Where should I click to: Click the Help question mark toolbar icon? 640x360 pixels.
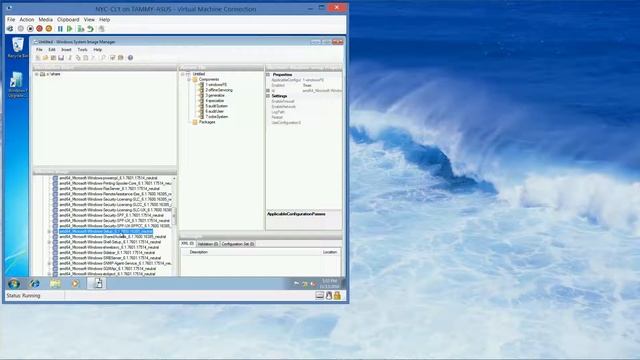tap(130, 58)
